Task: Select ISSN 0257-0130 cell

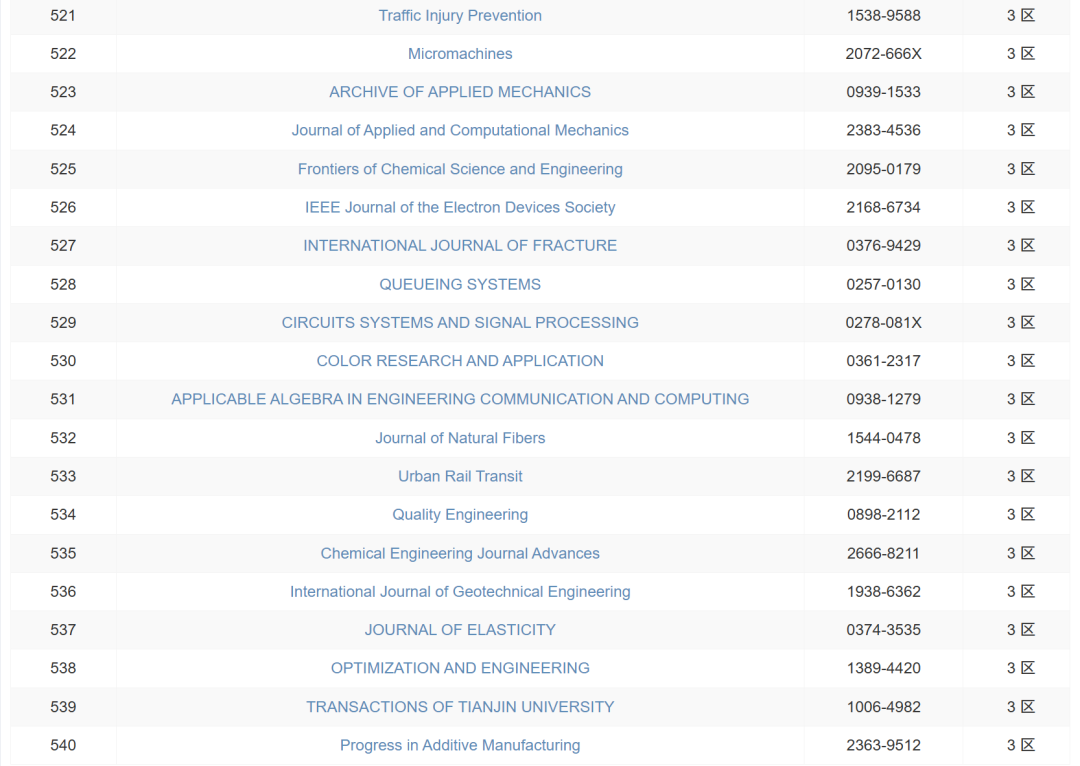Action: coord(884,284)
